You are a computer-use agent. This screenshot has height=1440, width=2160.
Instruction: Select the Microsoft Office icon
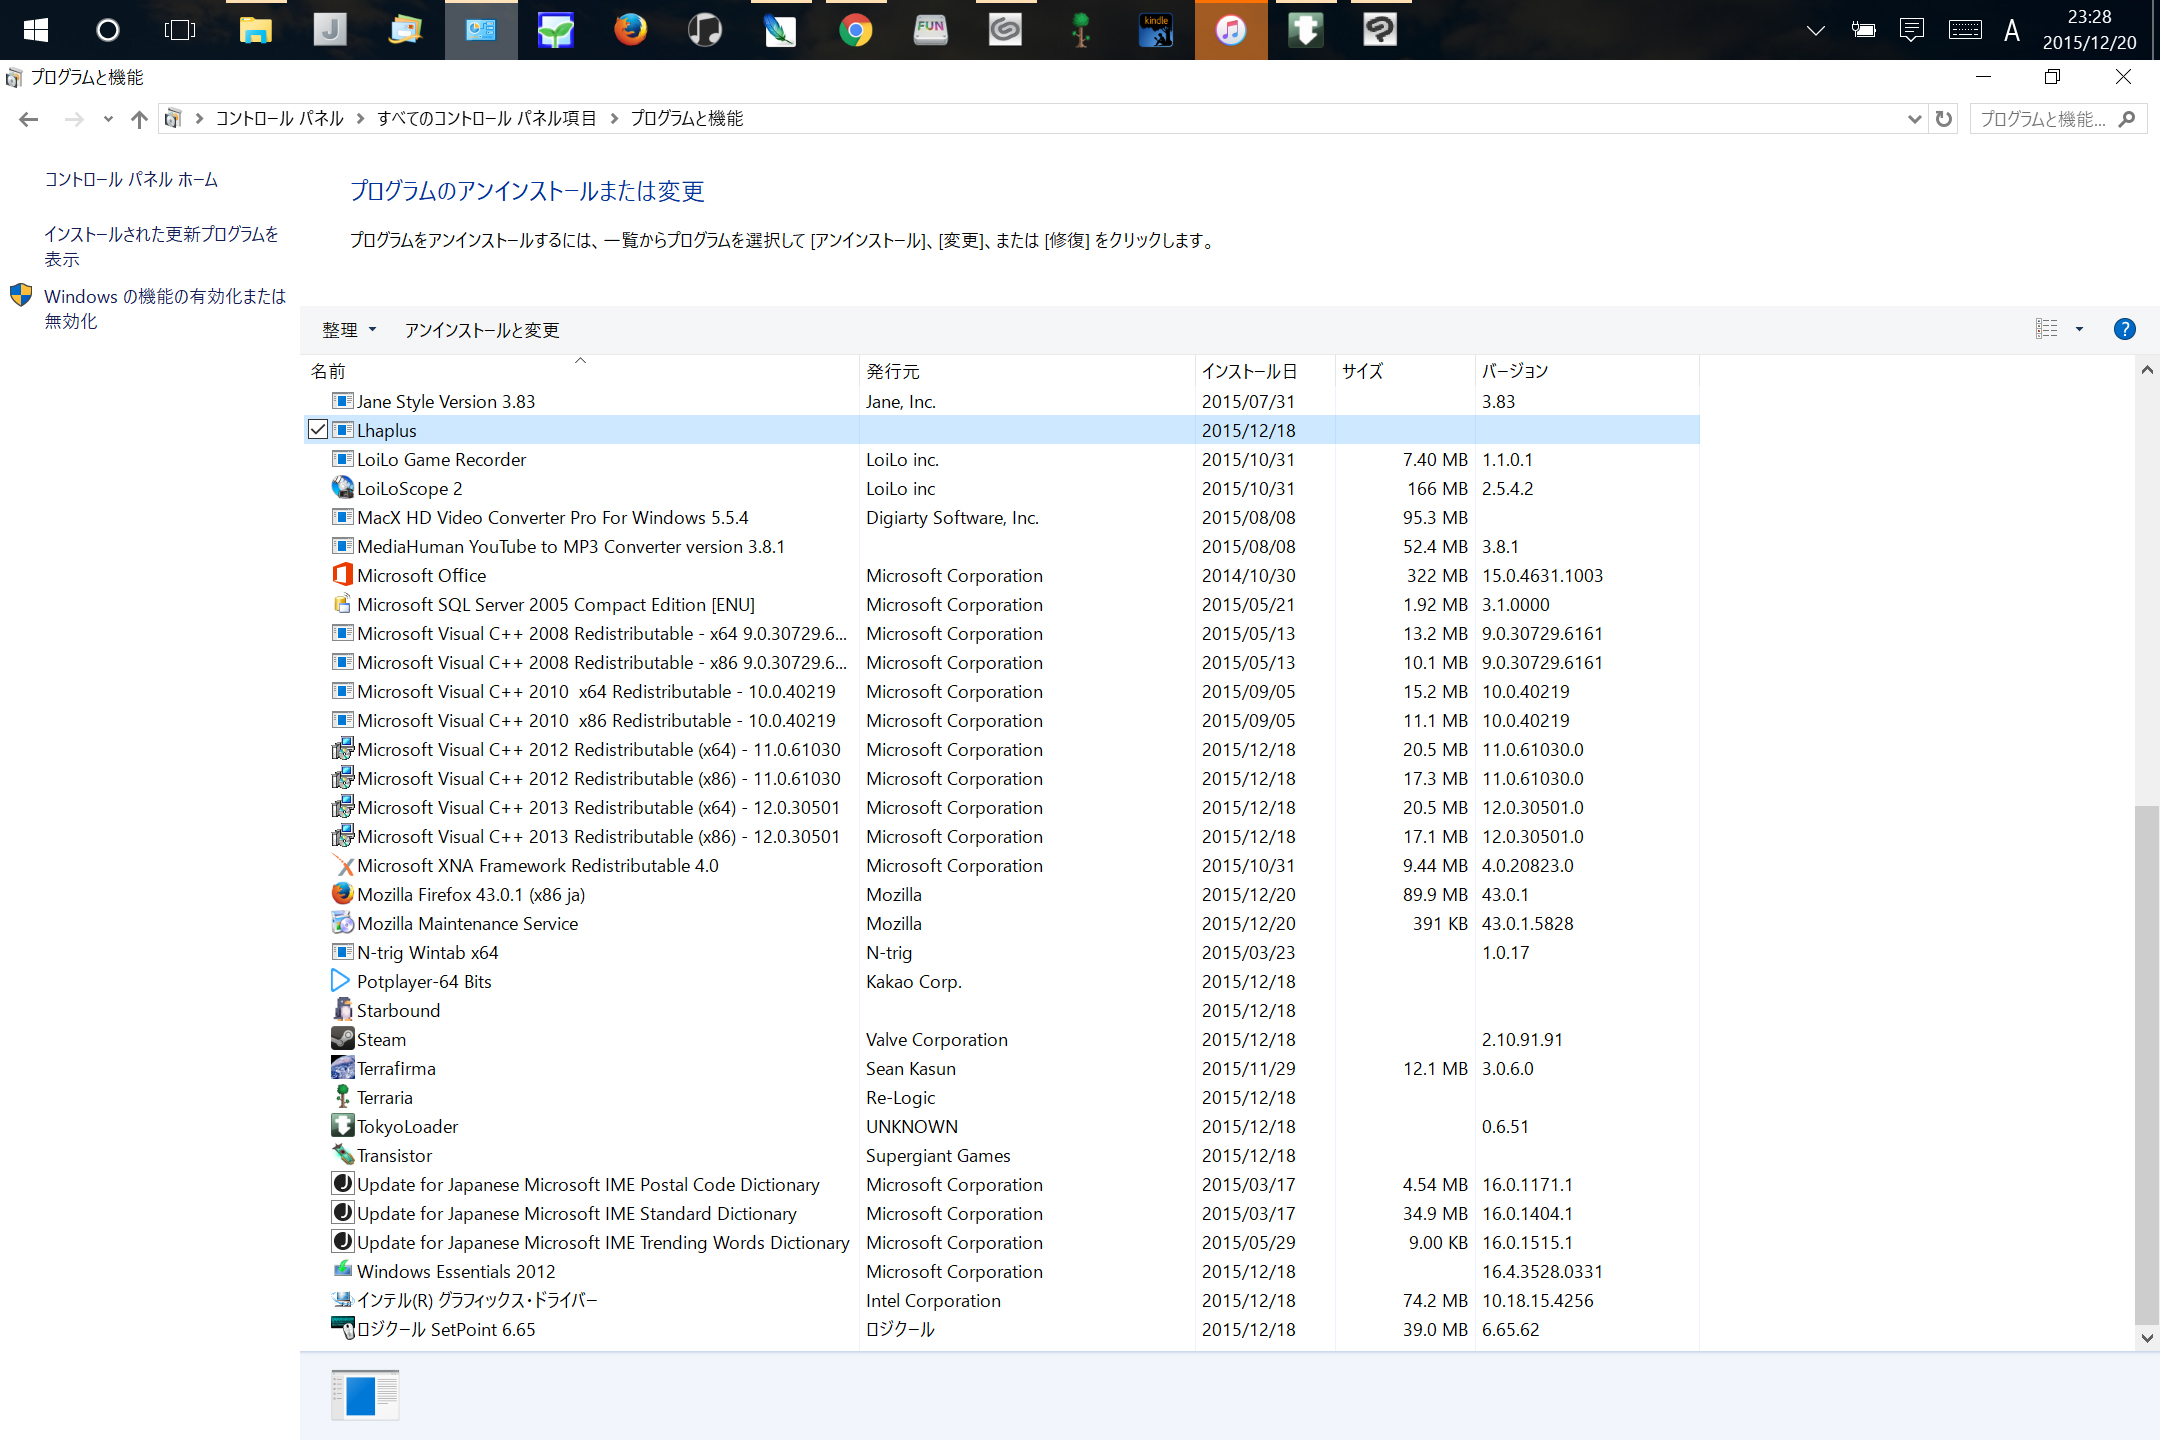[x=342, y=575]
